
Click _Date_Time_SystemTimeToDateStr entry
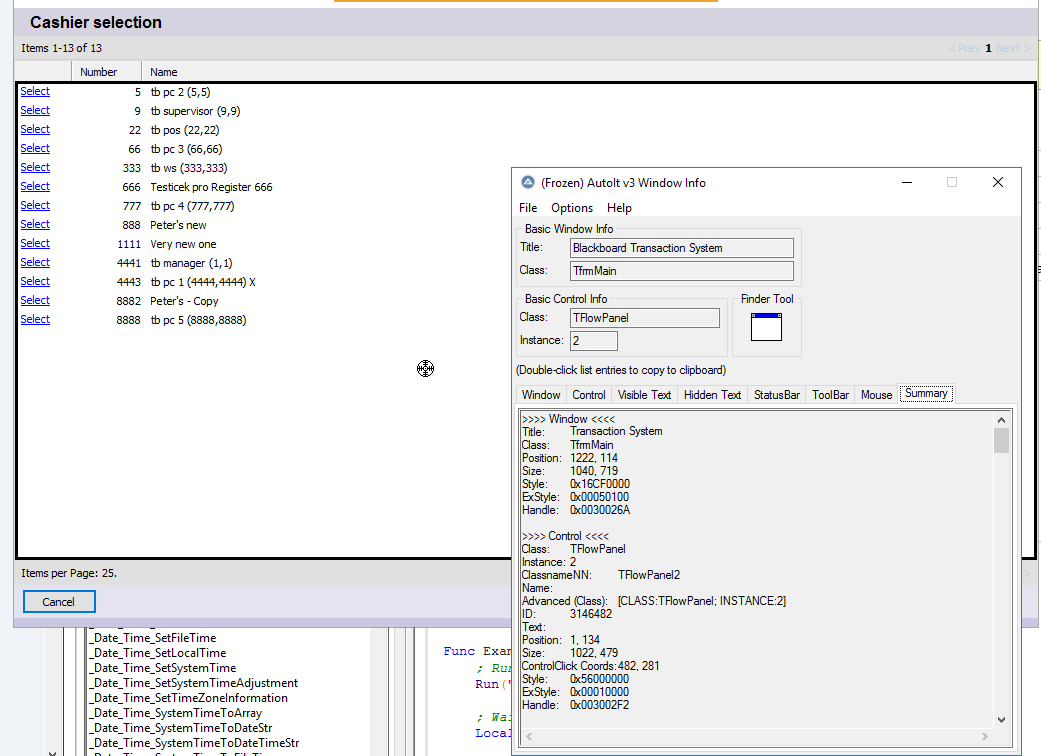181,728
